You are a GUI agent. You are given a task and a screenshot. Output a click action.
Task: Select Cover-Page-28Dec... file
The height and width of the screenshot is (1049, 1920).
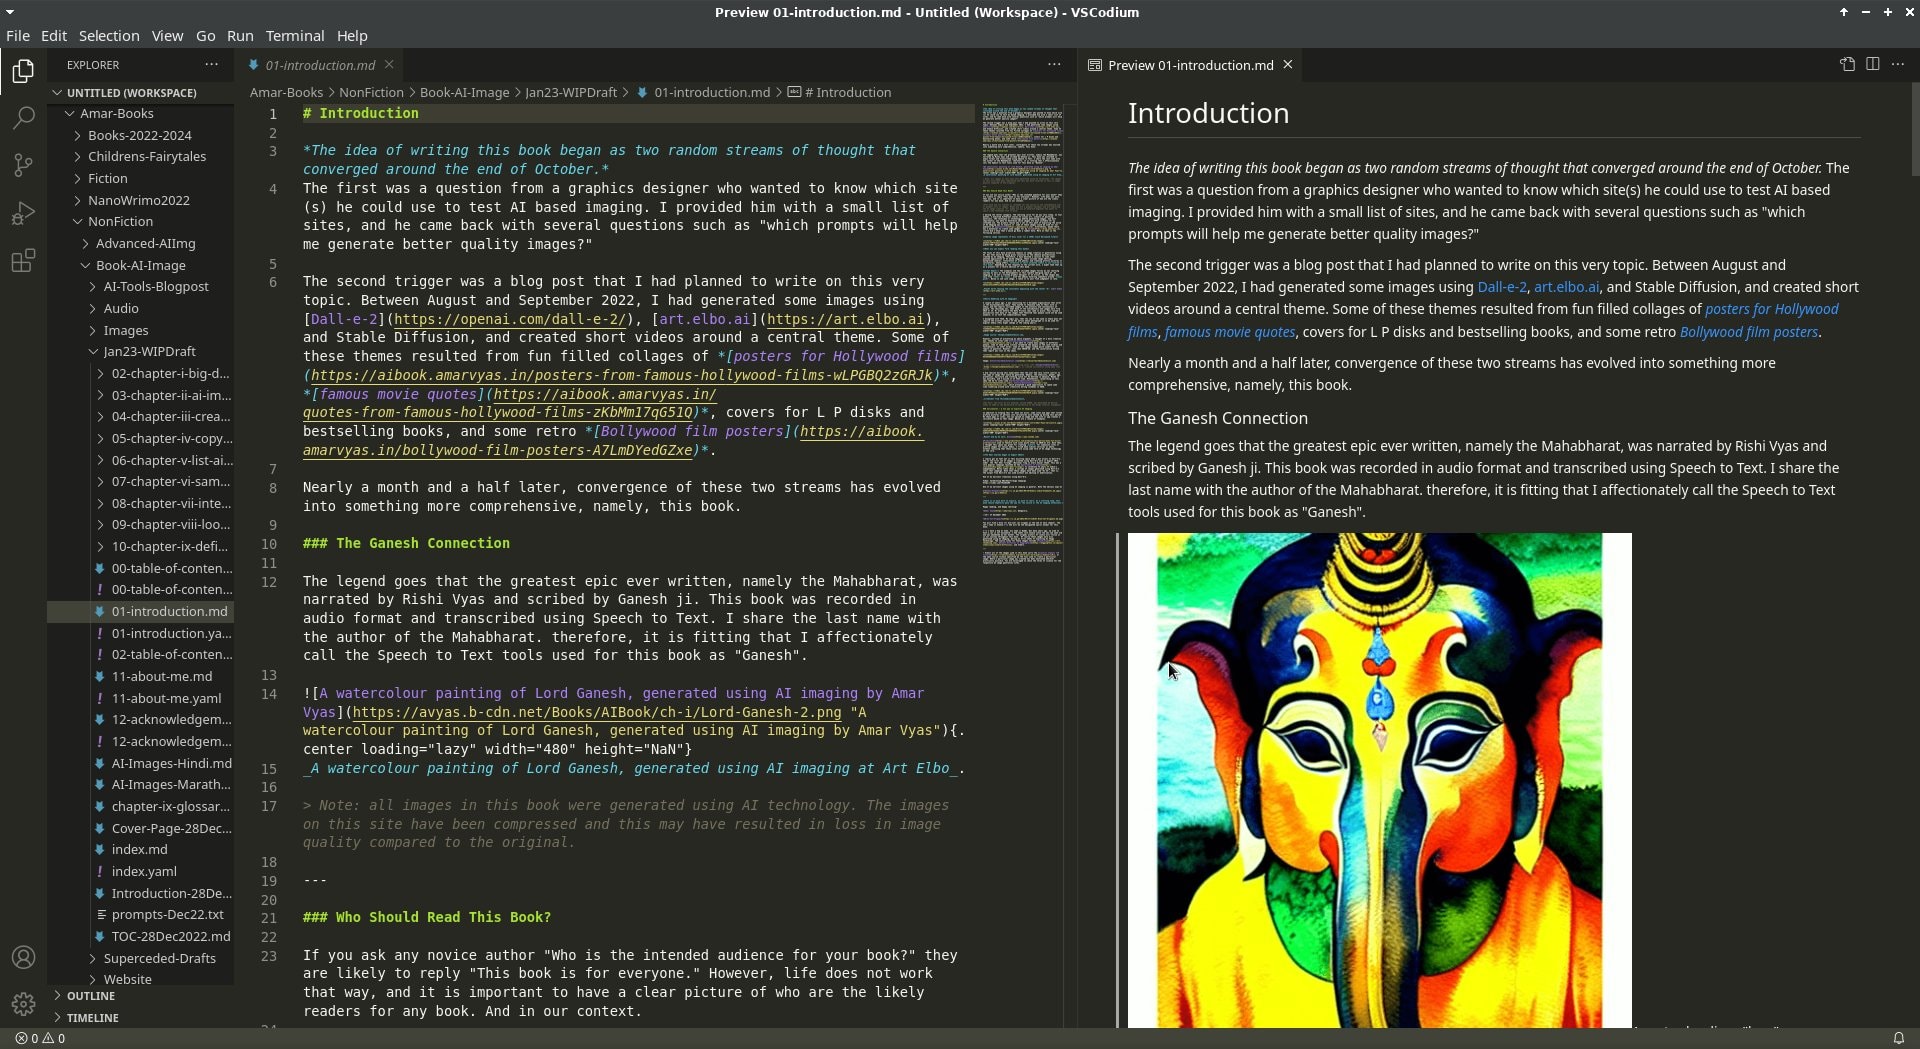[171, 829]
